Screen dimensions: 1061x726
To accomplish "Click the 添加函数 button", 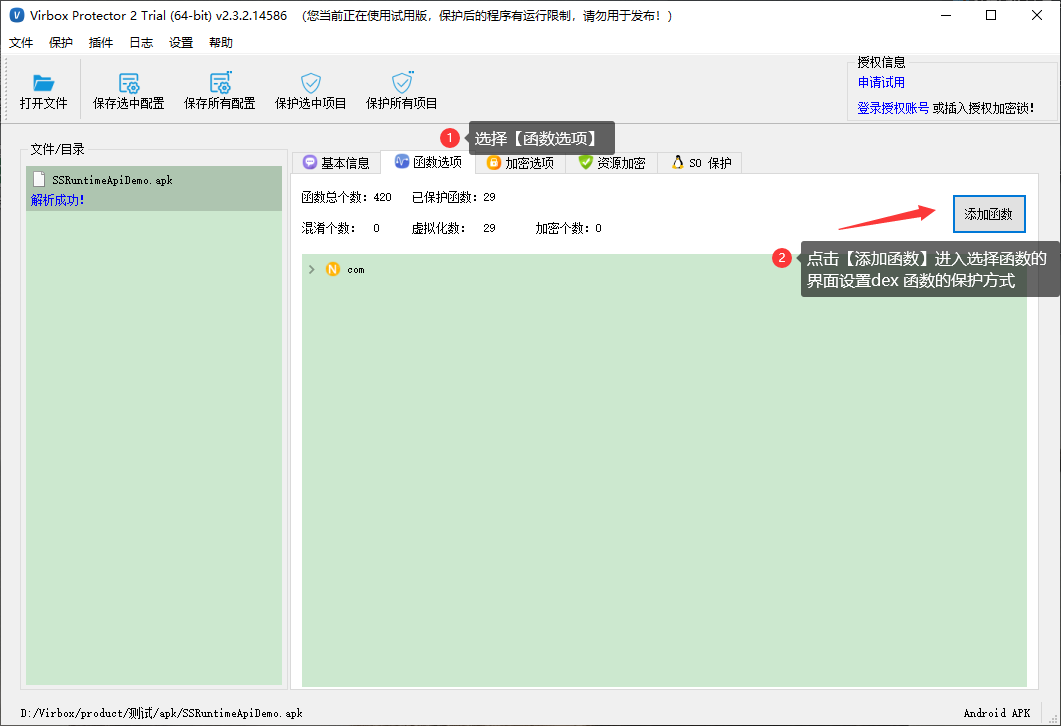I will [989, 214].
